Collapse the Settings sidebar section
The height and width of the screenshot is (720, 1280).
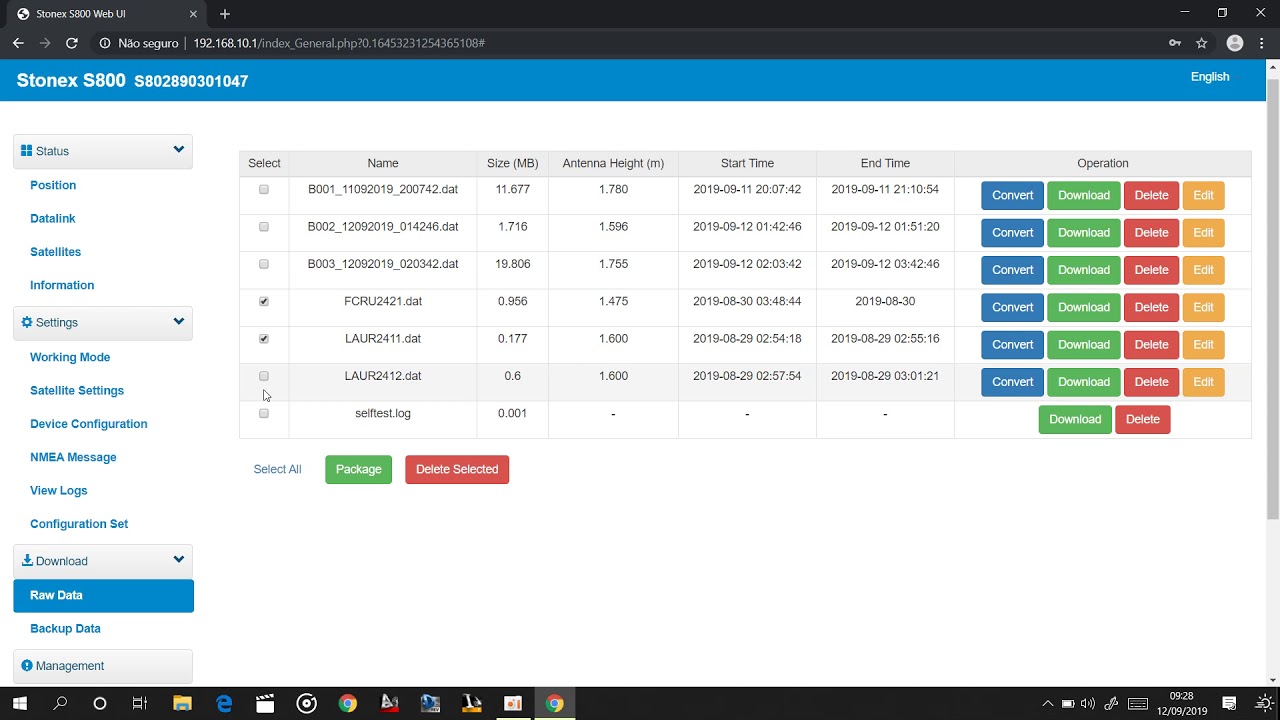pyautogui.click(x=103, y=322)
